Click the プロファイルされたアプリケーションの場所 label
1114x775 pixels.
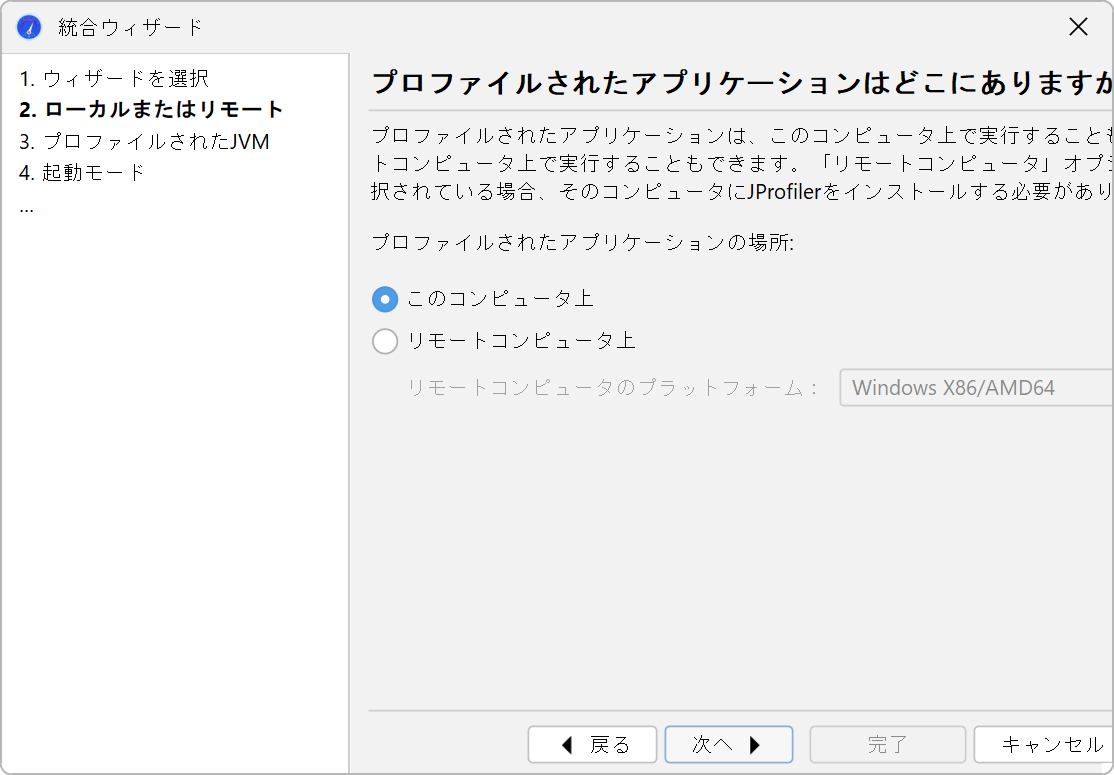(x=583, y=243)
